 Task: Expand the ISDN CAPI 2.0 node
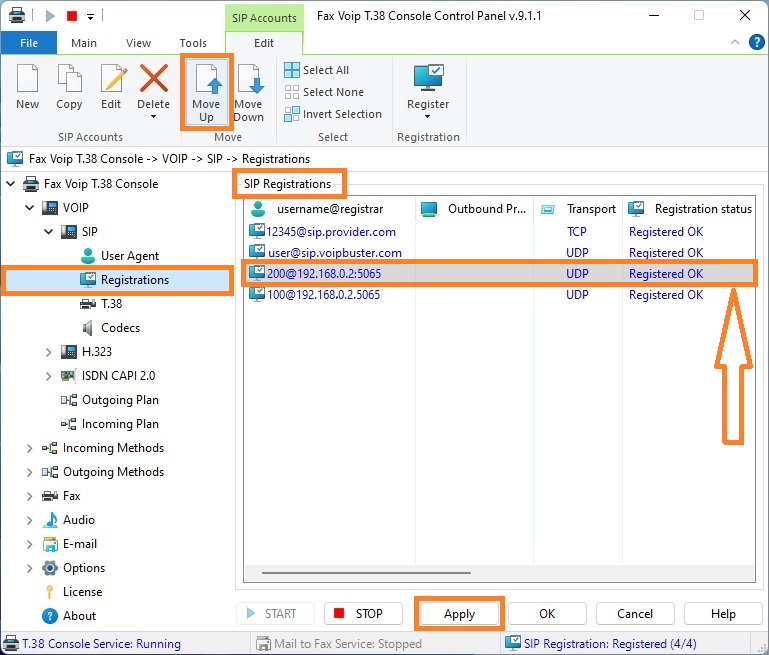tap(49, 376)
